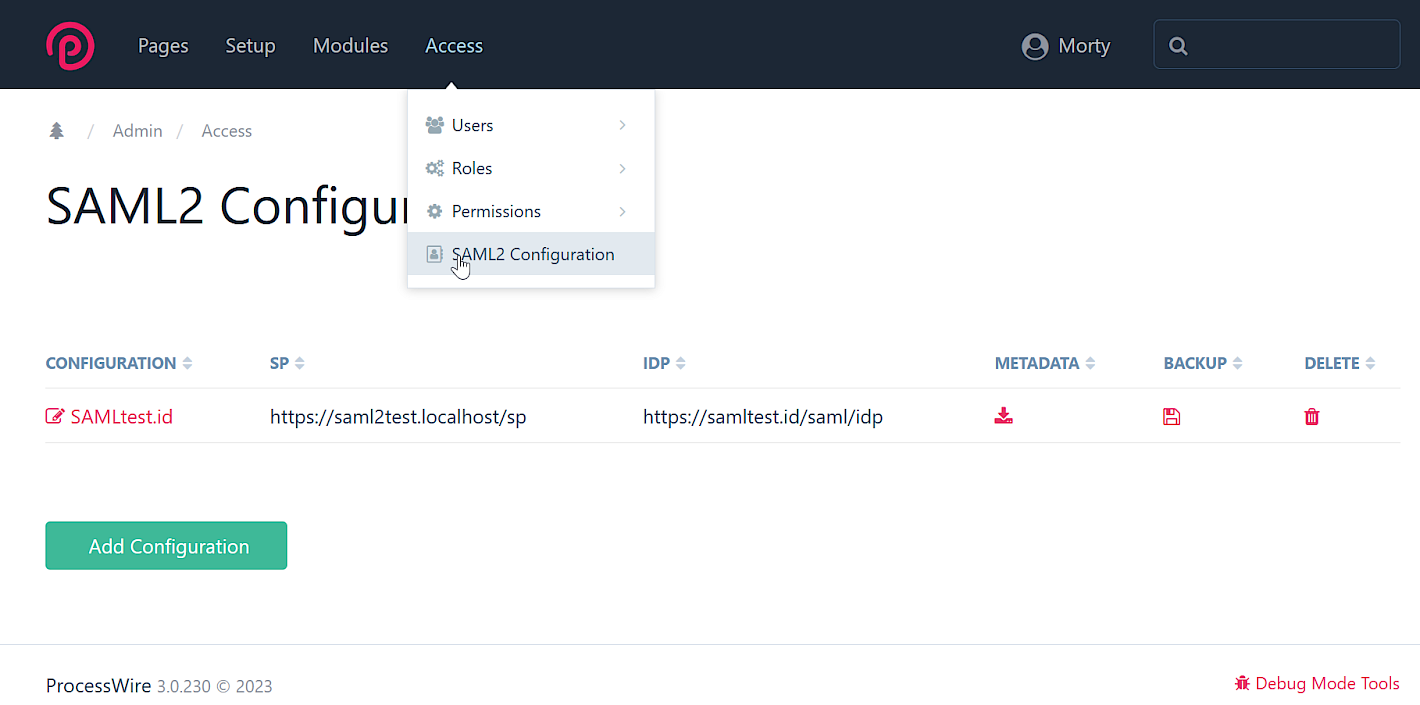The image size is (1420, 705).
Task: Click the tree home breadcrumb icon
Action: (57, 131)
